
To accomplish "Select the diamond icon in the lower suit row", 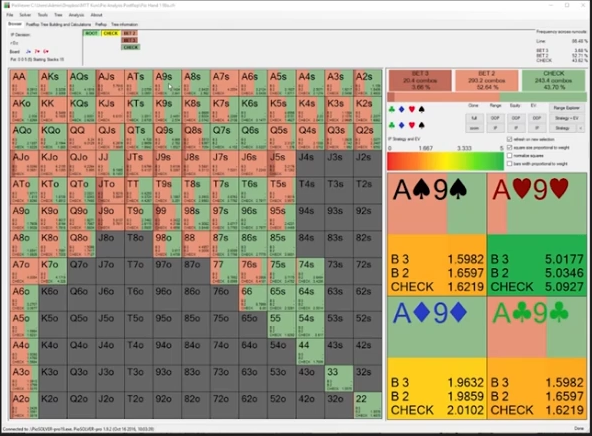I will [x=402, y=125].
